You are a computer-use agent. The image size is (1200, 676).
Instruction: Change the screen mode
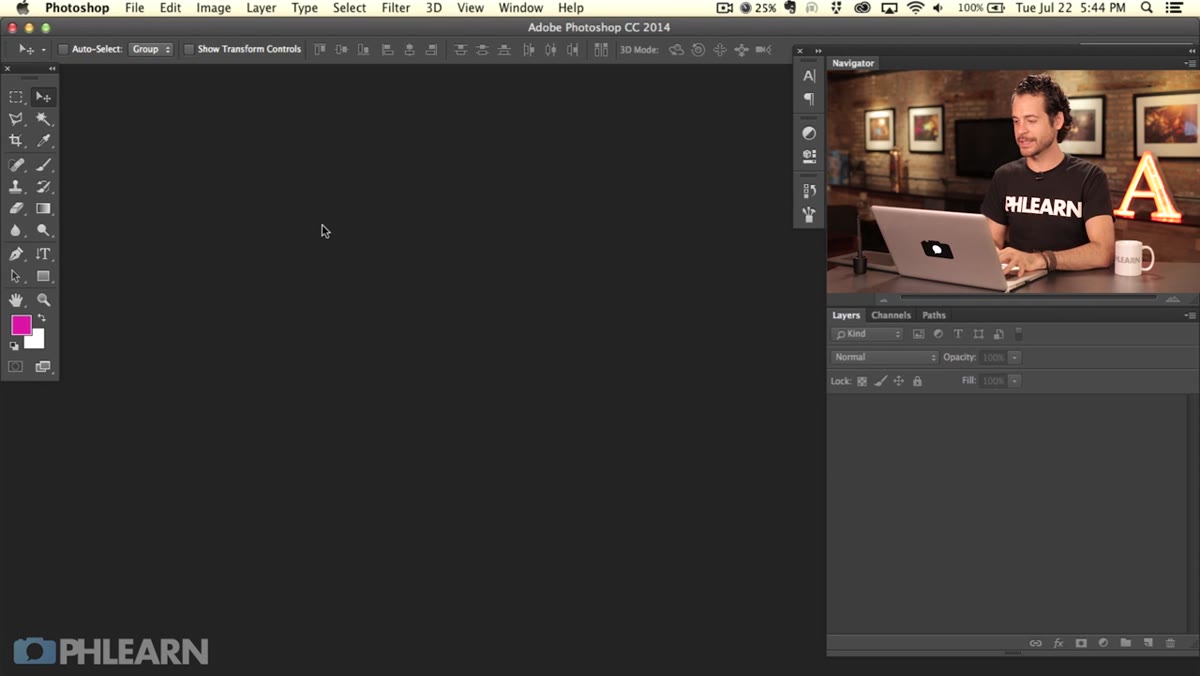43,367
